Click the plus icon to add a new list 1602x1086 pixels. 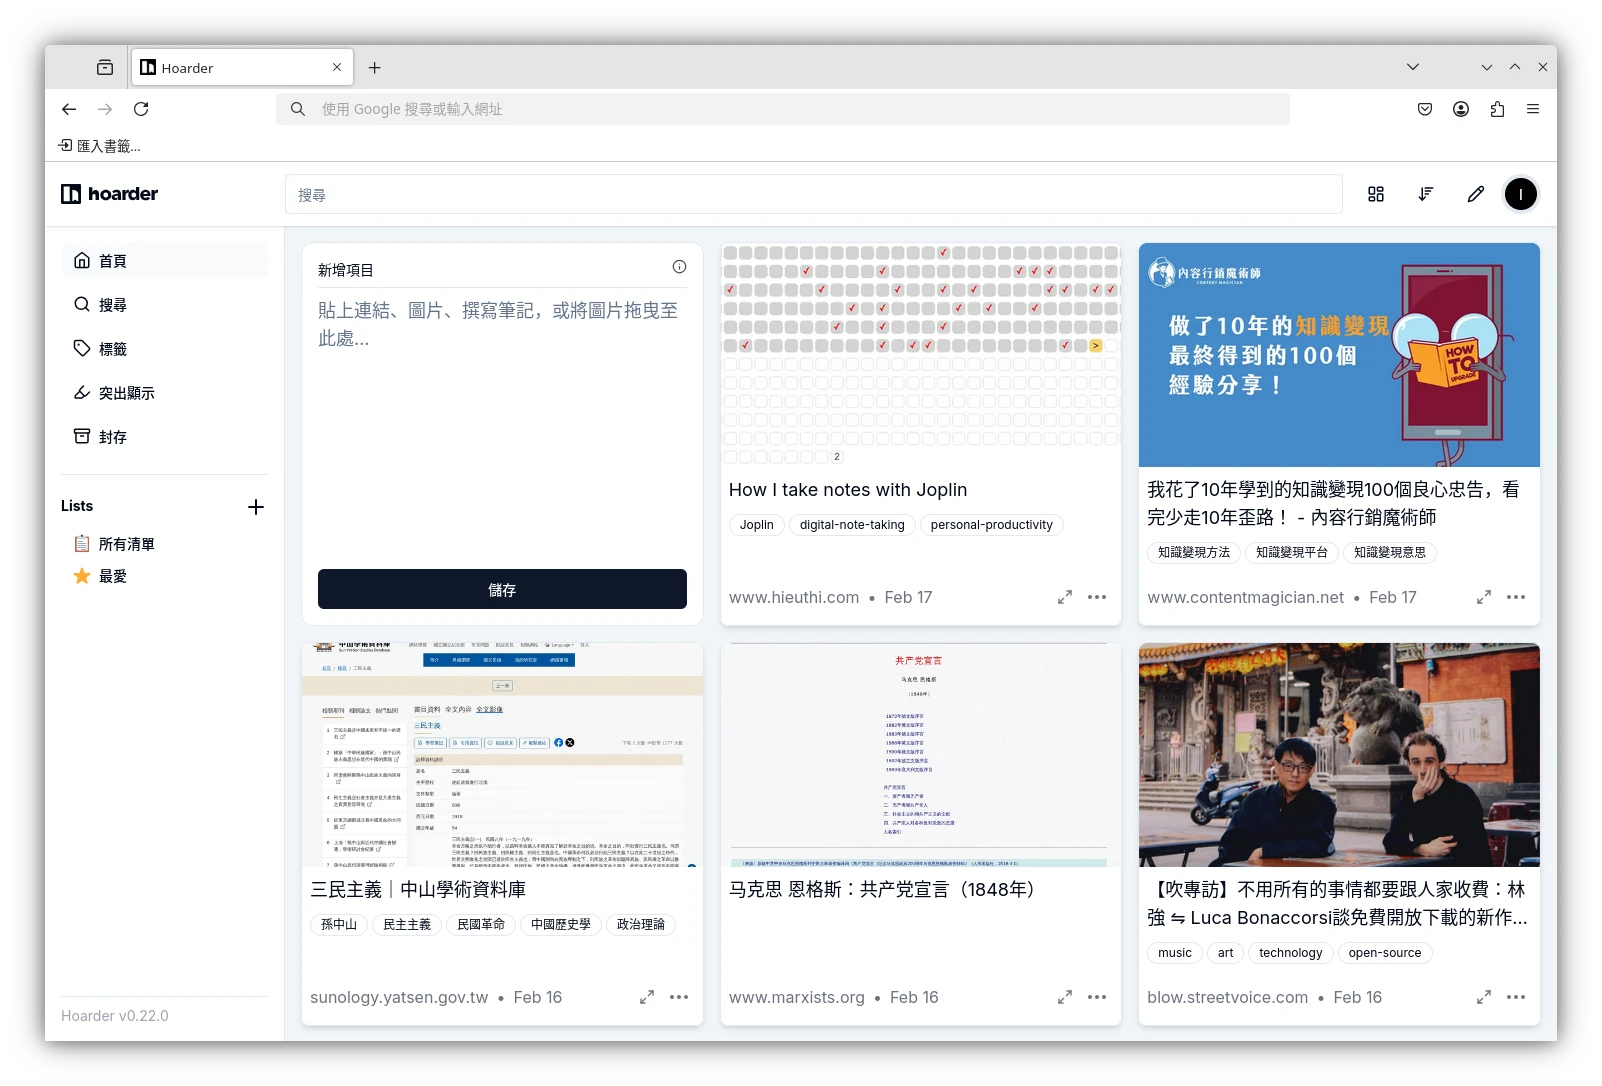[256, 506]
